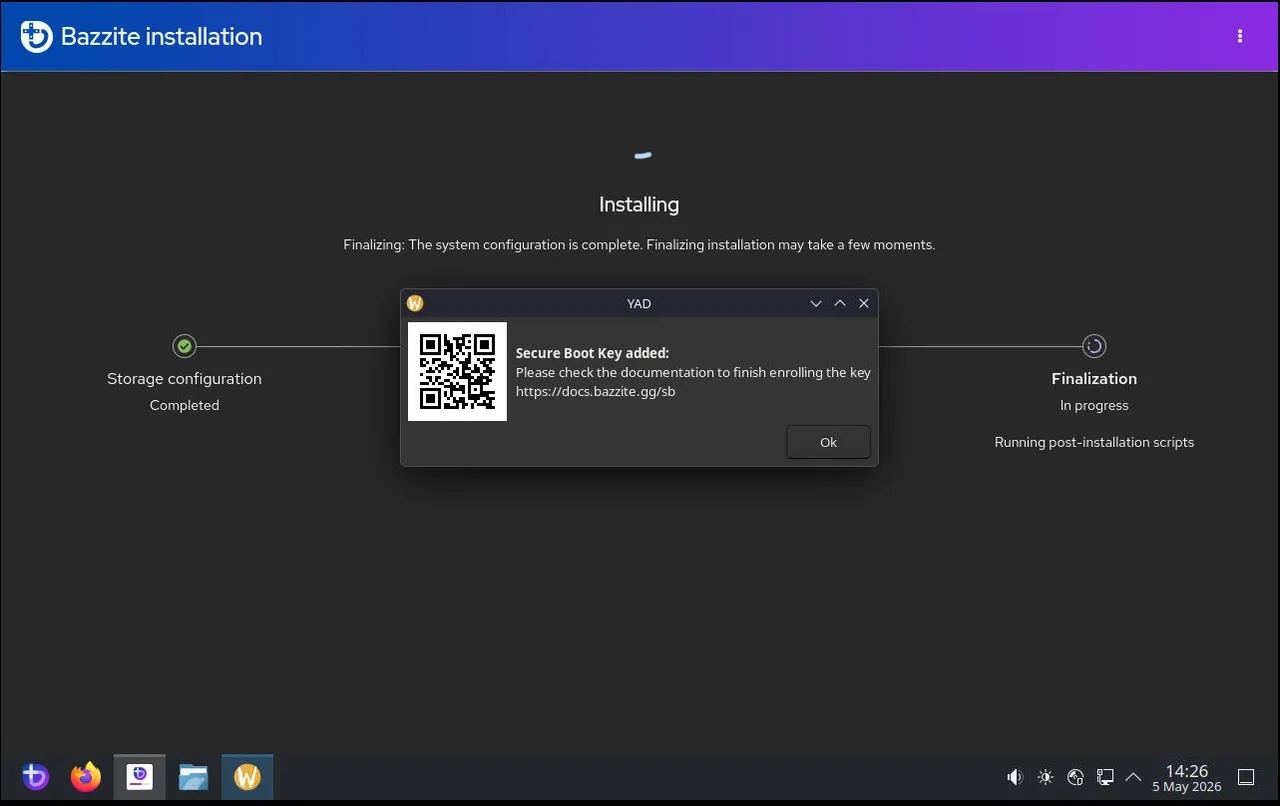The width and height of the screenshot is (1280, 806).
Task: Switch to YAD task in taskbar
Action: pyautogui.click(x=247, y=777)
